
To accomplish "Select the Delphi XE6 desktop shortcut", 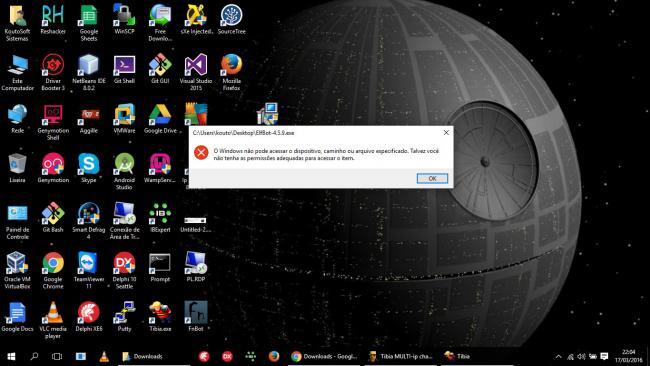I will (89, 317).
